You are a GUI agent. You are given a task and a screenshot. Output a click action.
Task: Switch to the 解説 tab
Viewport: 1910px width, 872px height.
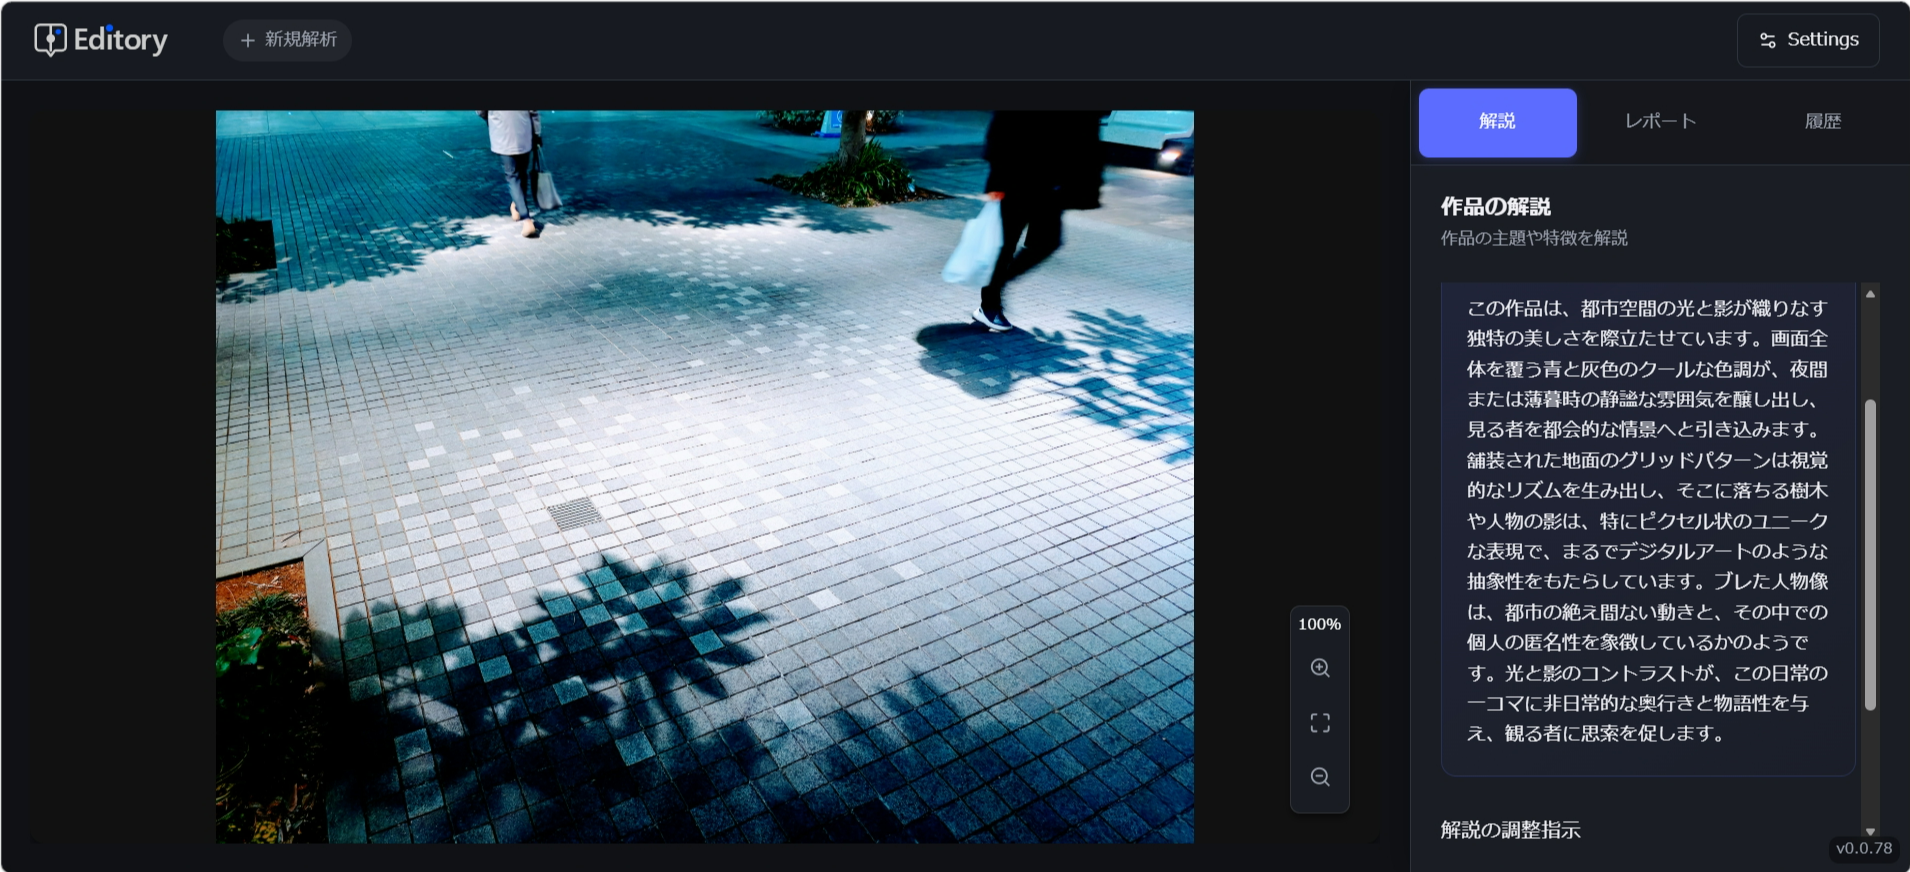pyautogui.click(x=1497, y=122)
